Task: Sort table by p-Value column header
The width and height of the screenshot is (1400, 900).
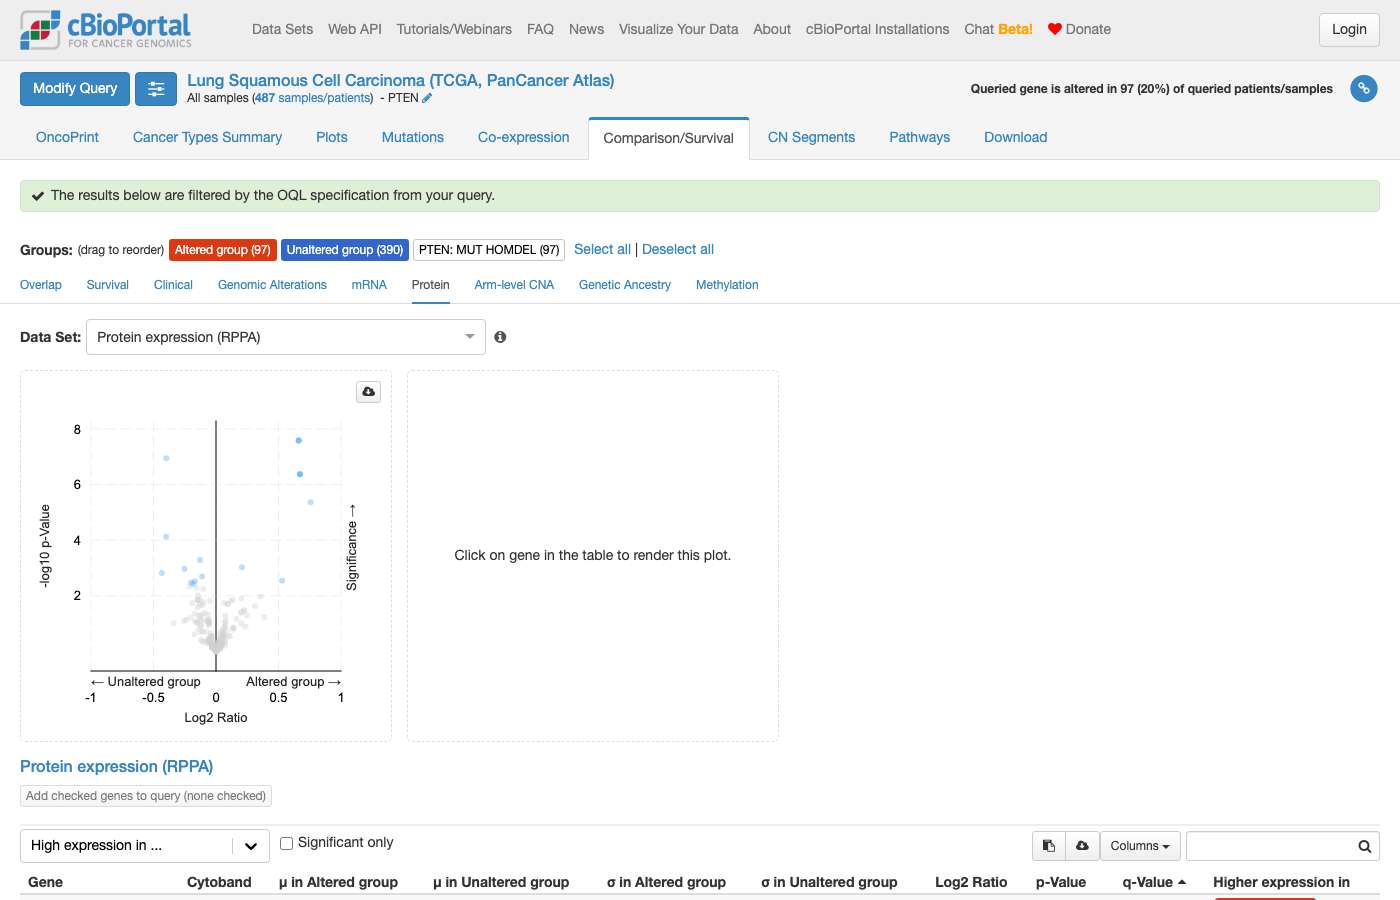Action: [1061, 882]
